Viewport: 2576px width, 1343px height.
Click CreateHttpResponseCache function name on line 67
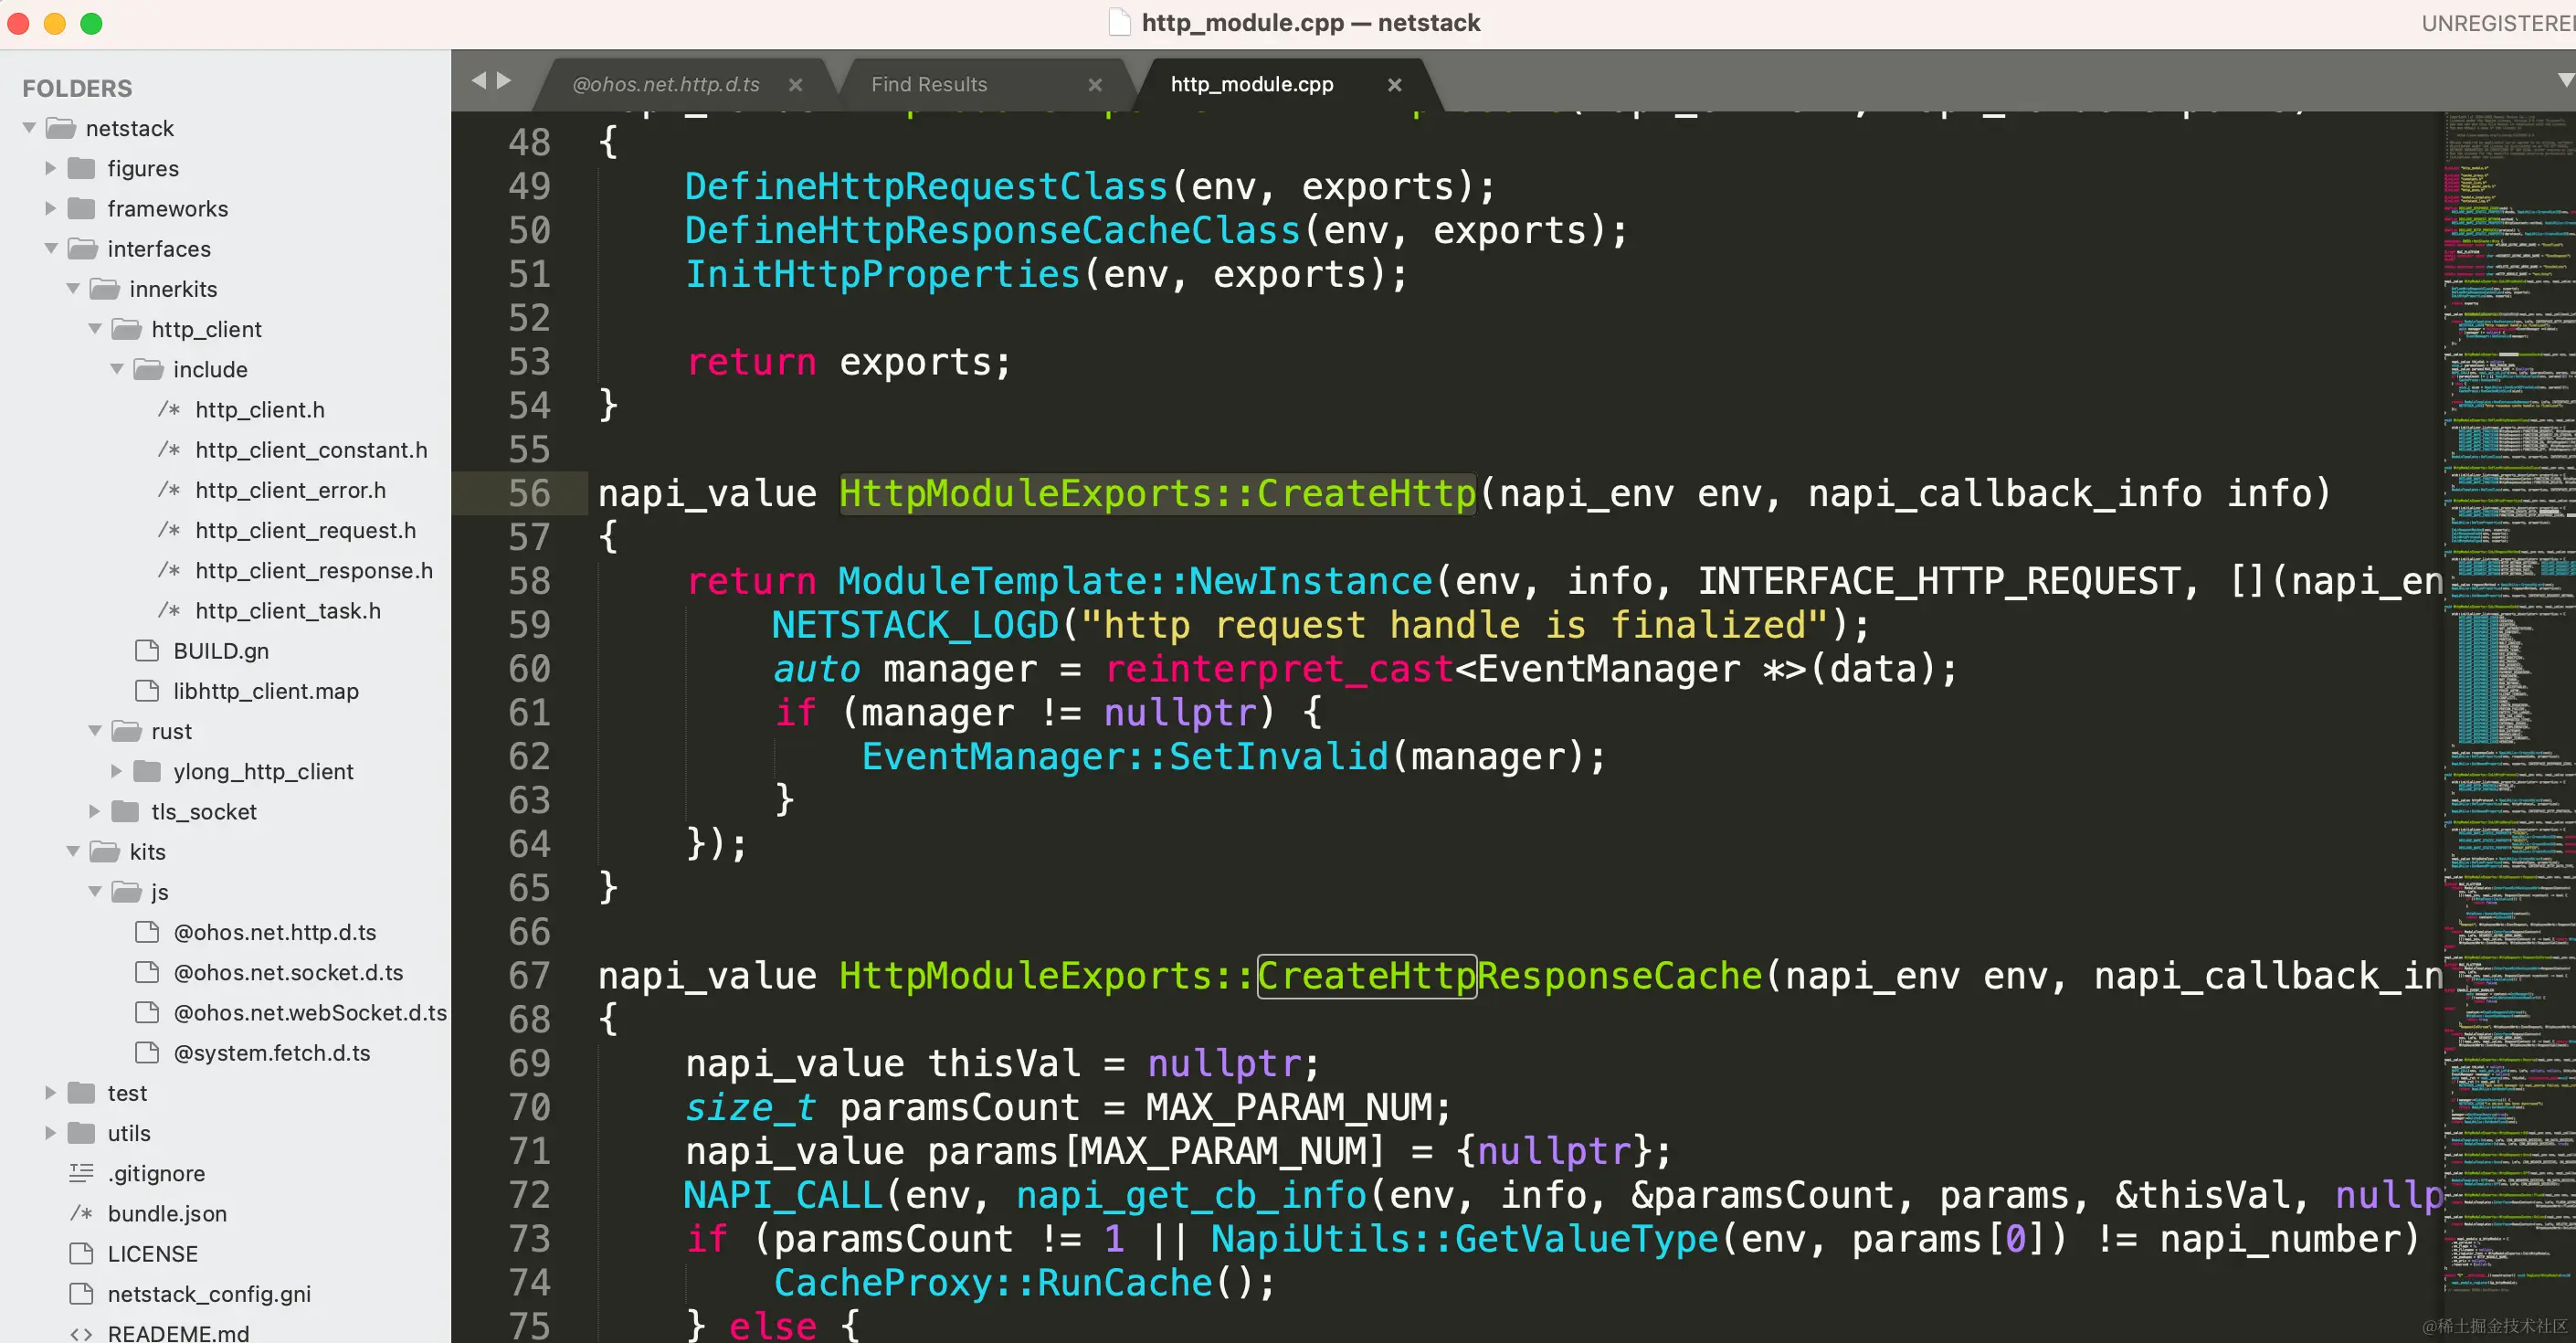(x=1509, y=975)
